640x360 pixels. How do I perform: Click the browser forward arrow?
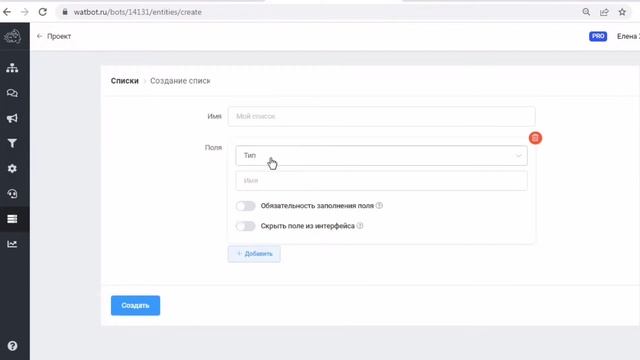pyautogui.click(x=25, y=12)
